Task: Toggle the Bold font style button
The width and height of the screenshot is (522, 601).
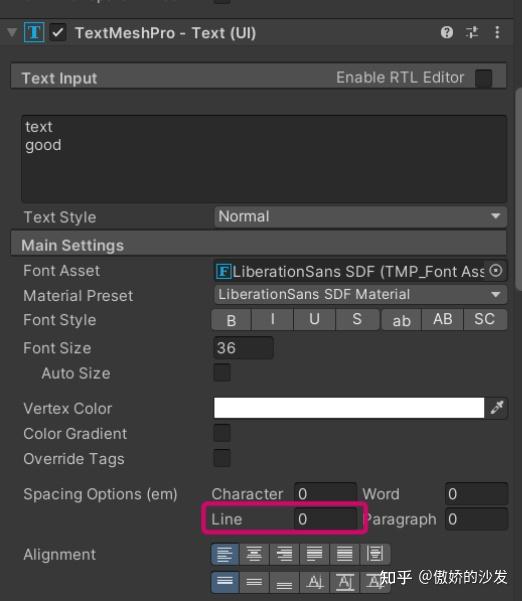Action: point(231,320)
